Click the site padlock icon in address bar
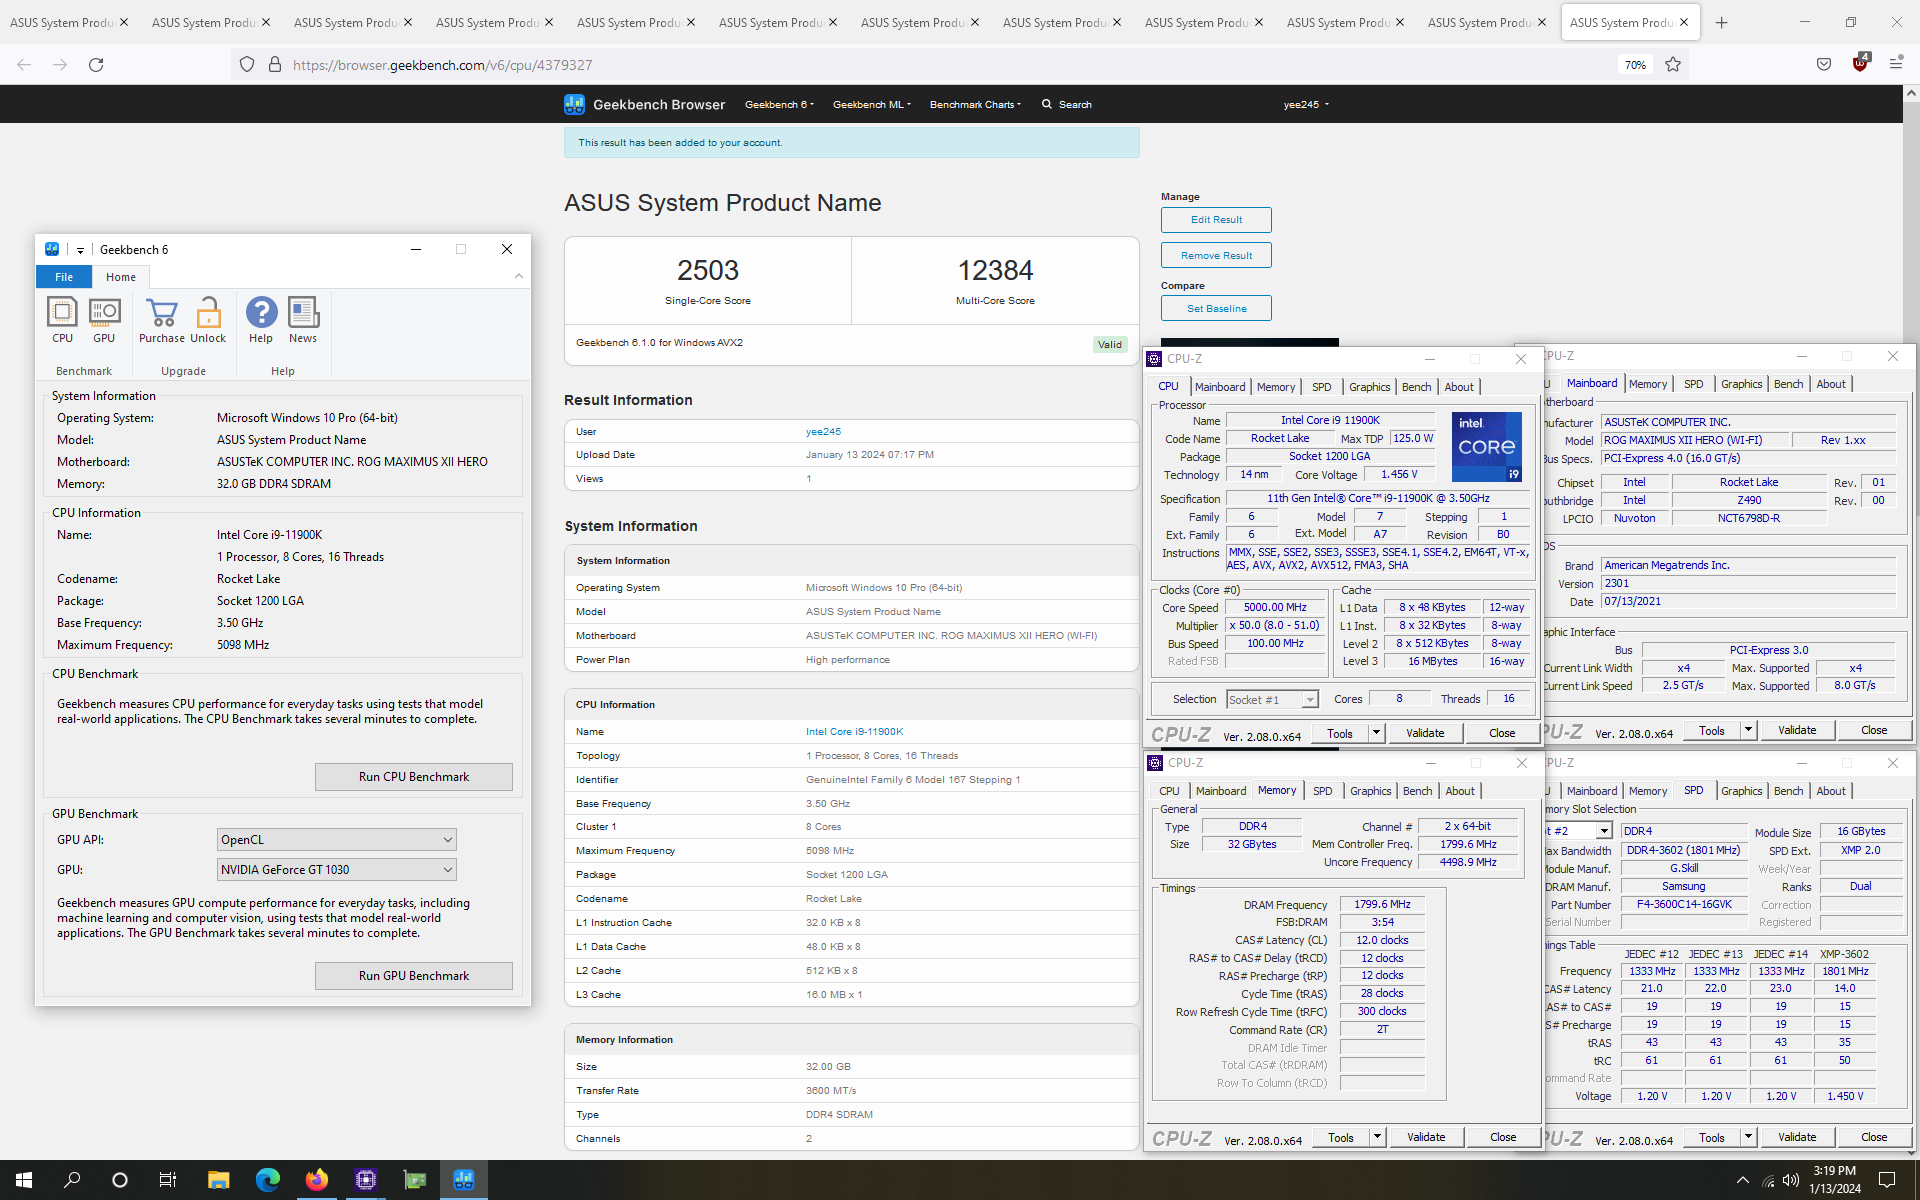1920x1200 pixels. 275,65
